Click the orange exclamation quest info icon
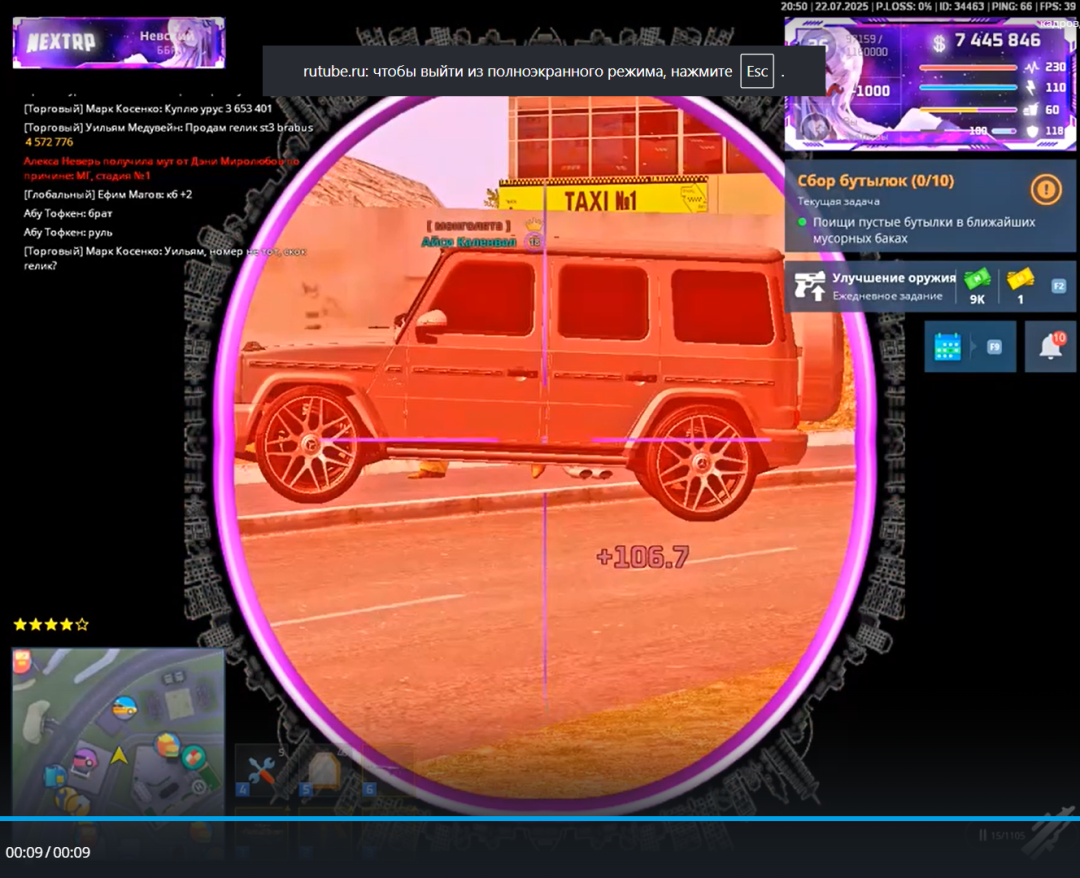 tap(1046, 189)
